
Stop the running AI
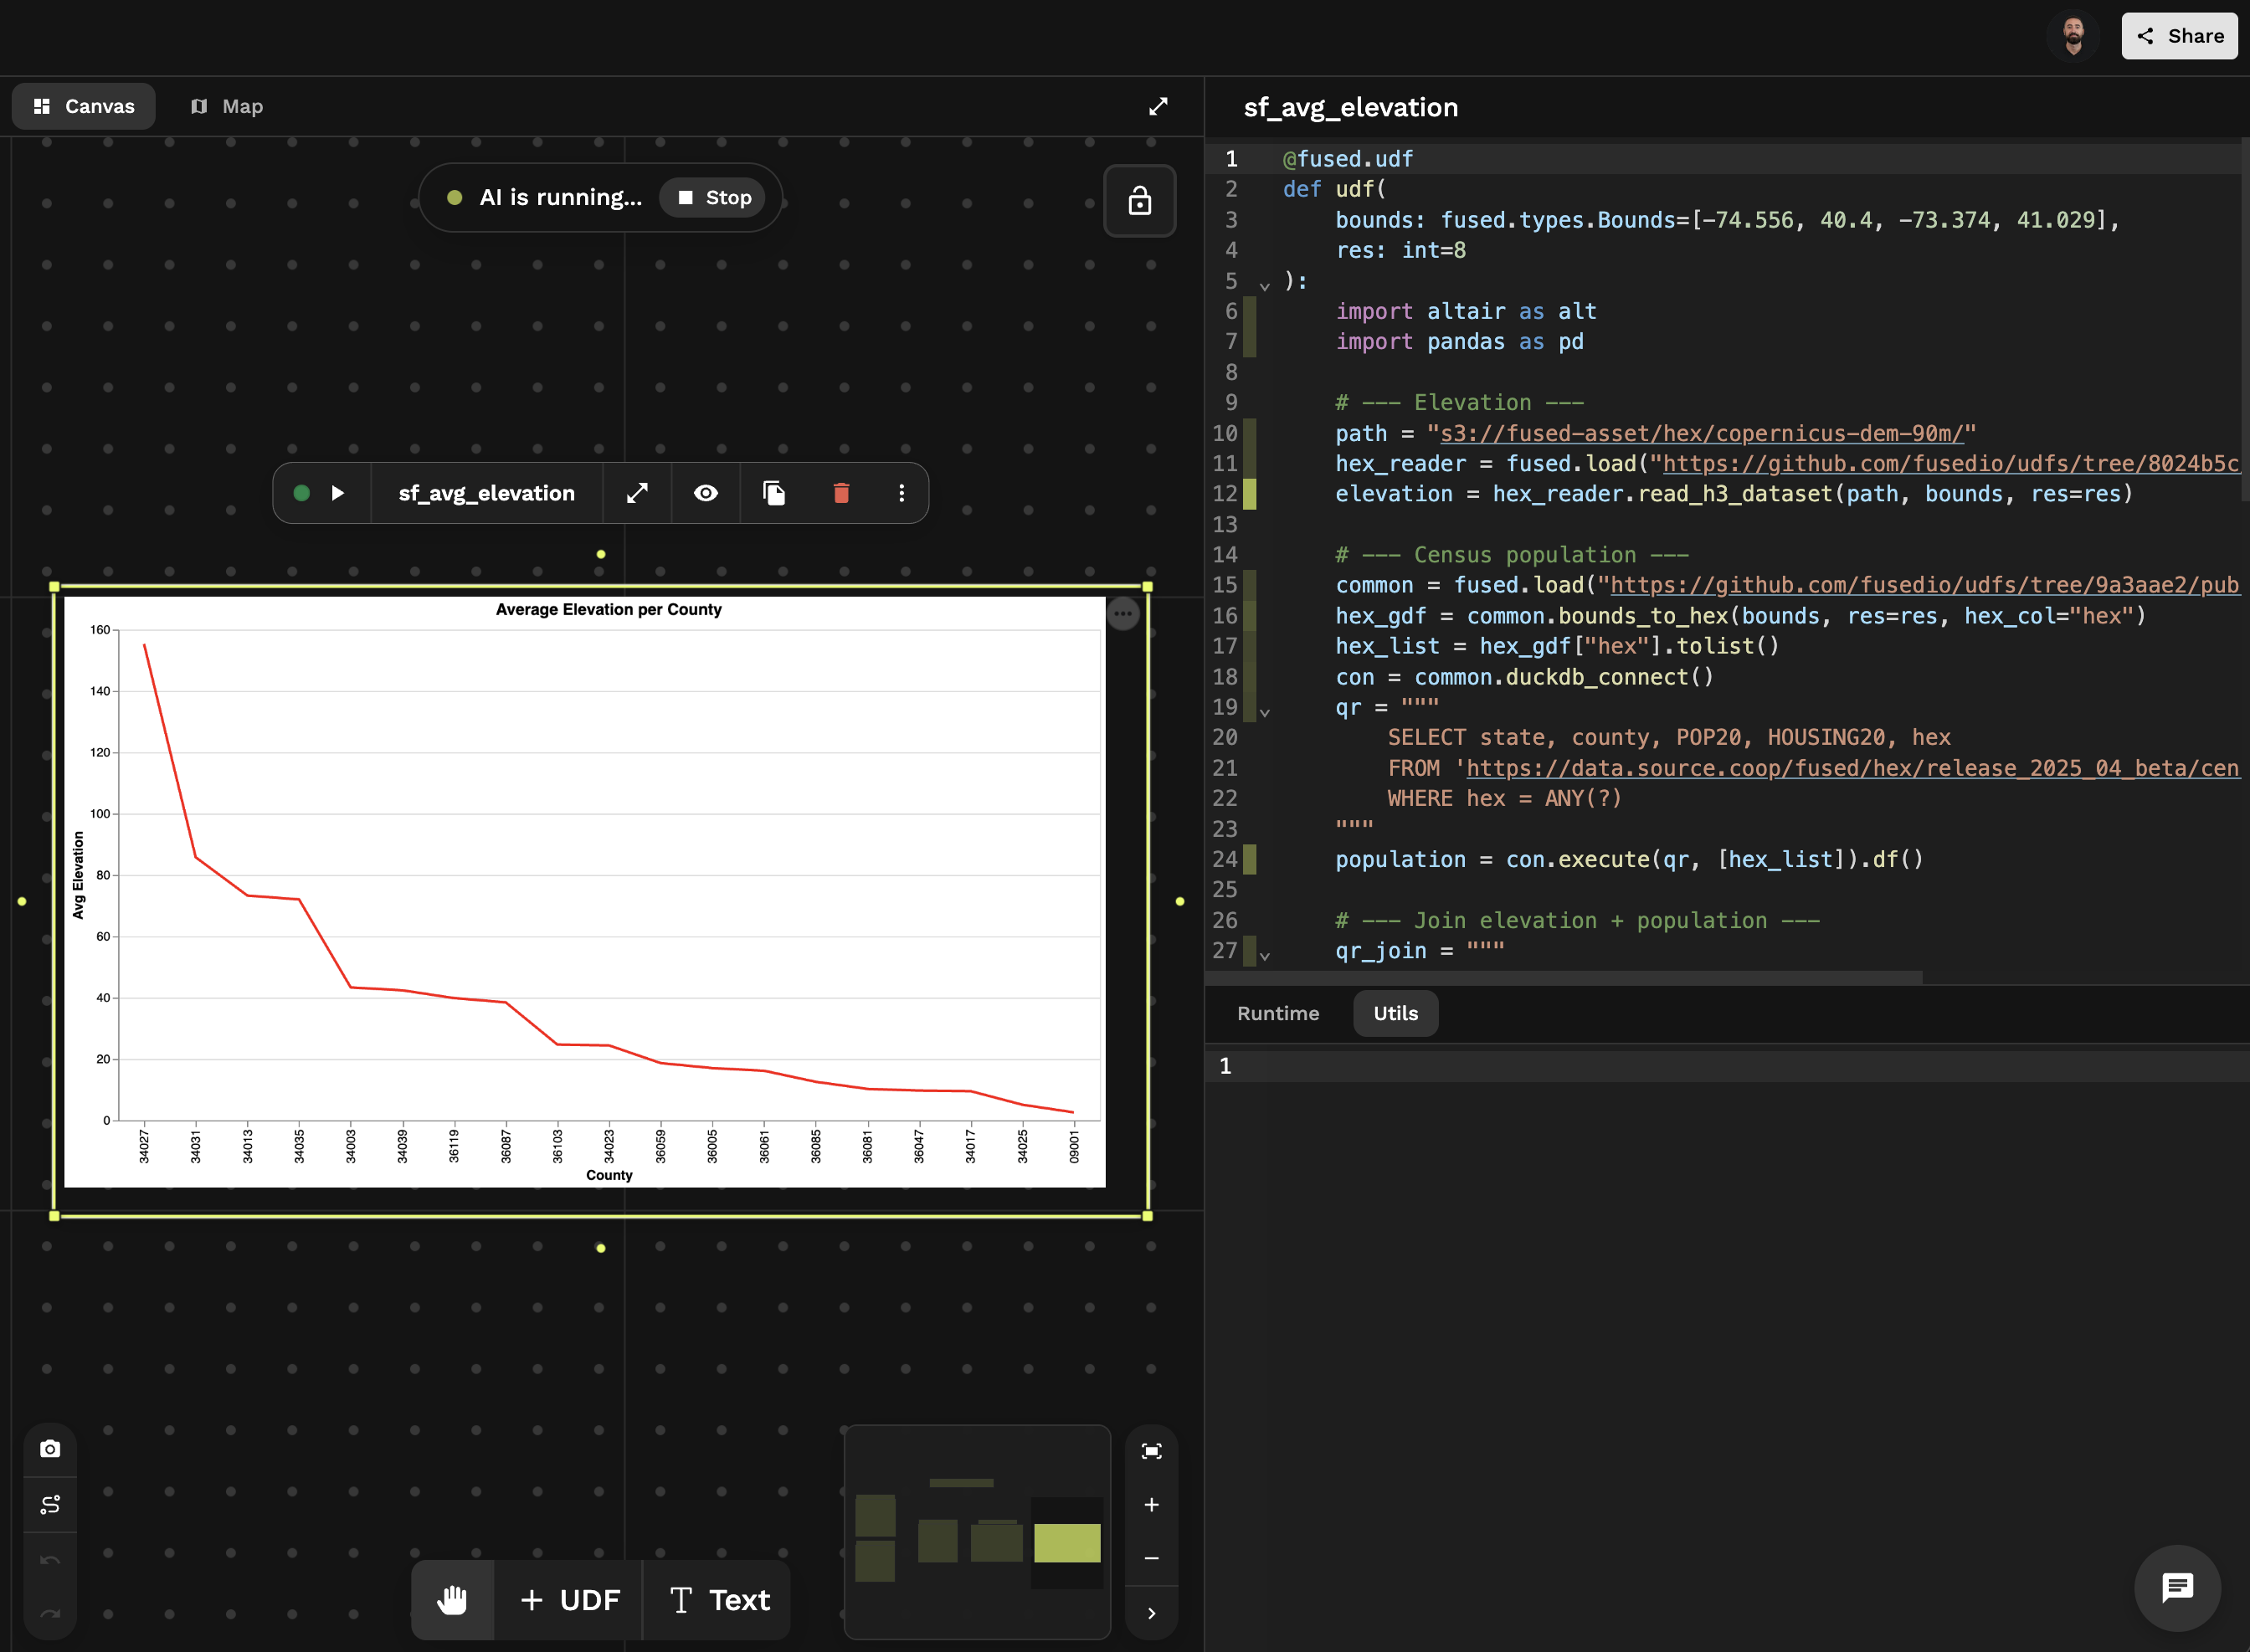pyautogui.click(x=714, y=198)
